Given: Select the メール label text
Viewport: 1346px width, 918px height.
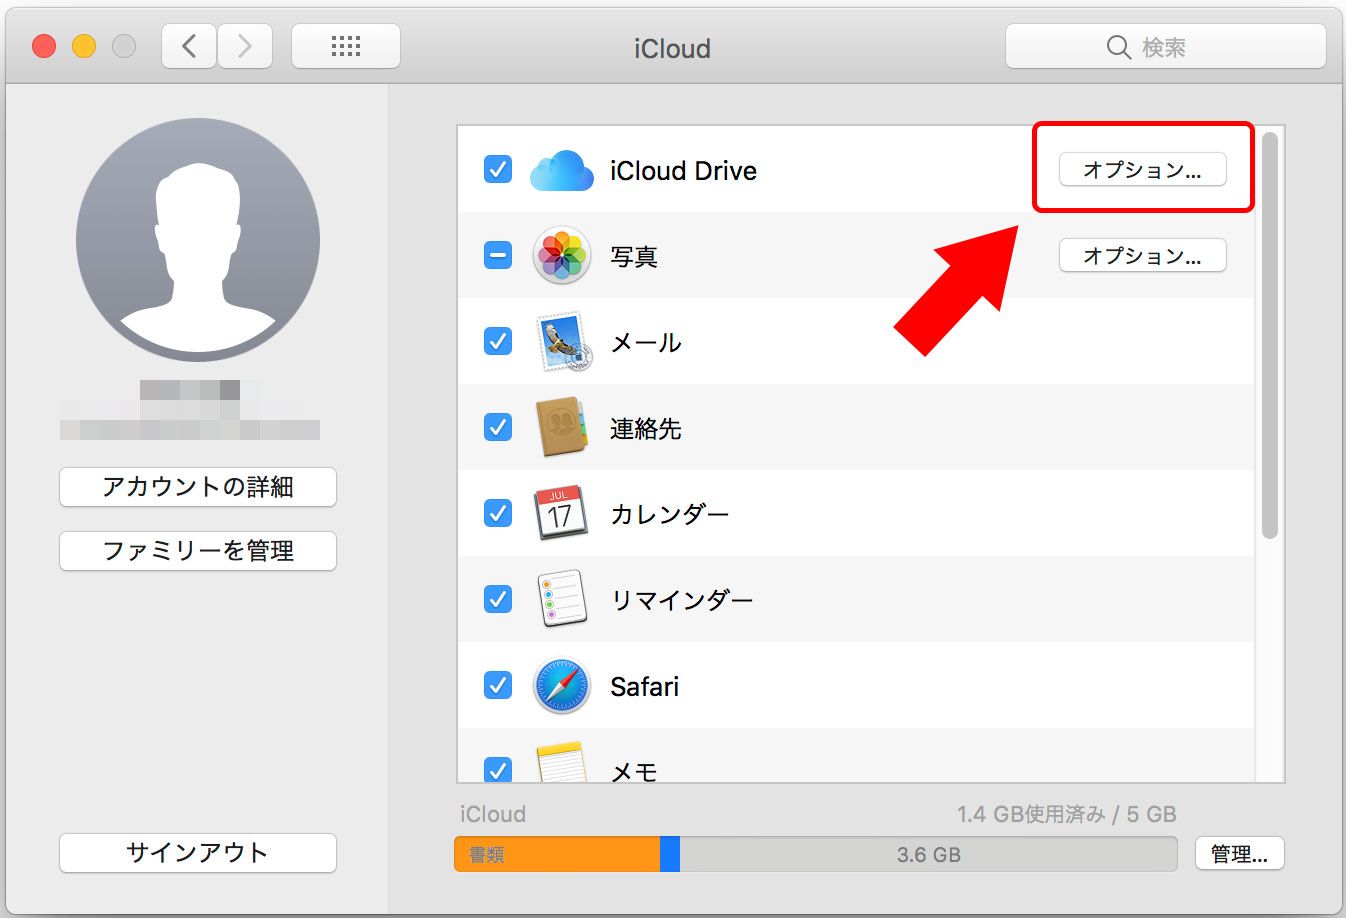Looking at the screenshot, I should click(646, 343).
